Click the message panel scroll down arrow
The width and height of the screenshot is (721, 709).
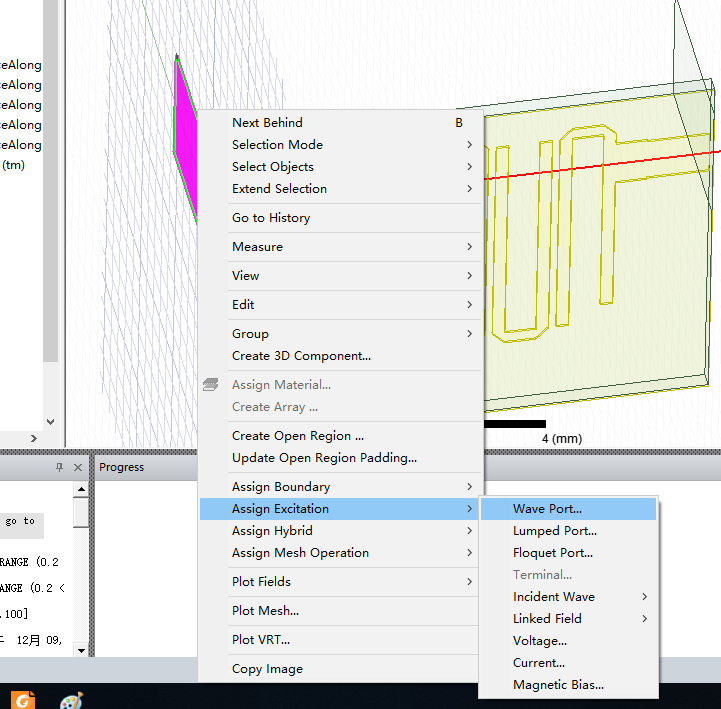(x=81, y=650)
